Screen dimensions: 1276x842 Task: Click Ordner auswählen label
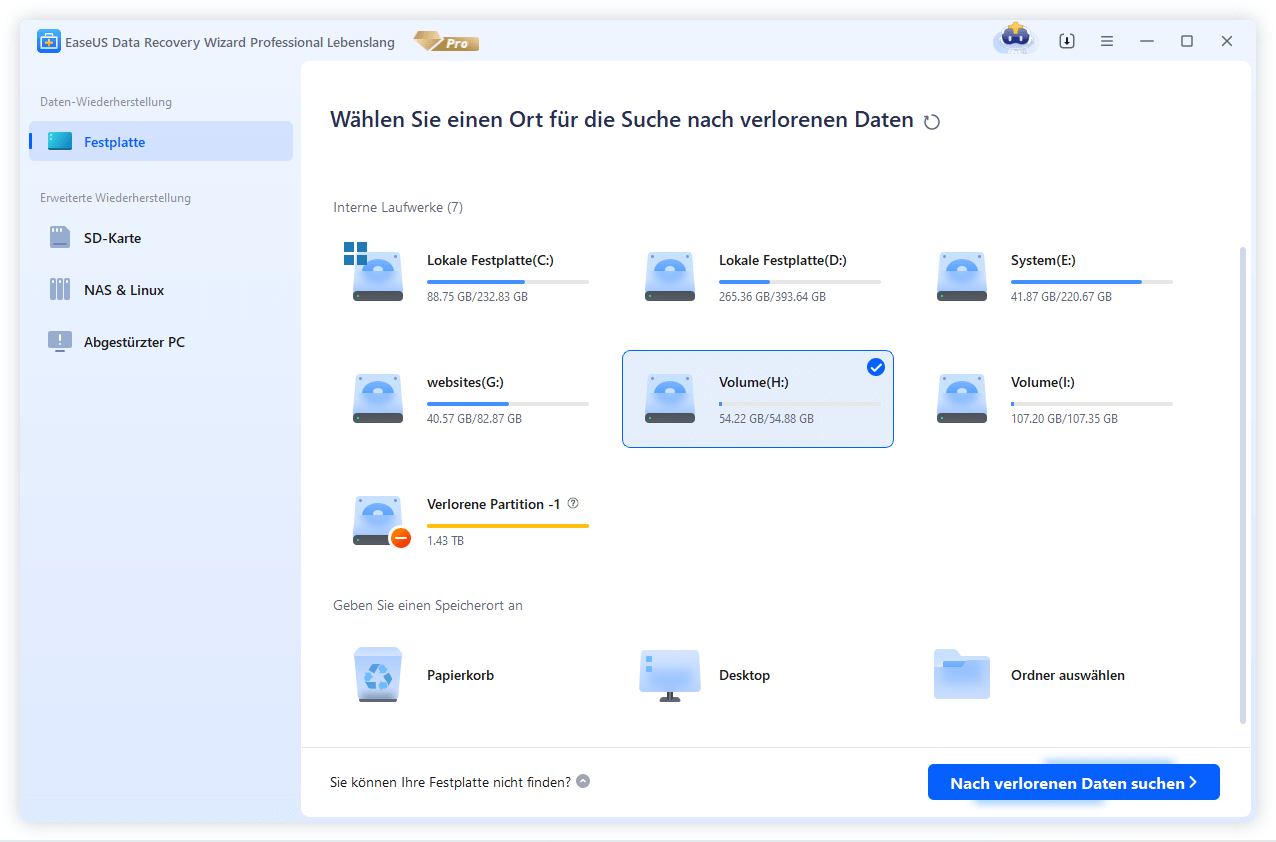pyautogui.click(x=1068, y=675)
